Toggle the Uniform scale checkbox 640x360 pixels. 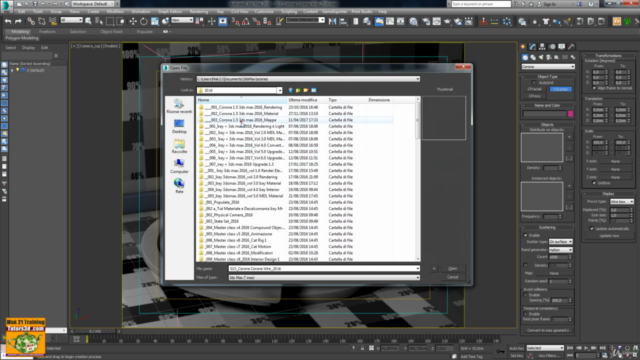594,183
